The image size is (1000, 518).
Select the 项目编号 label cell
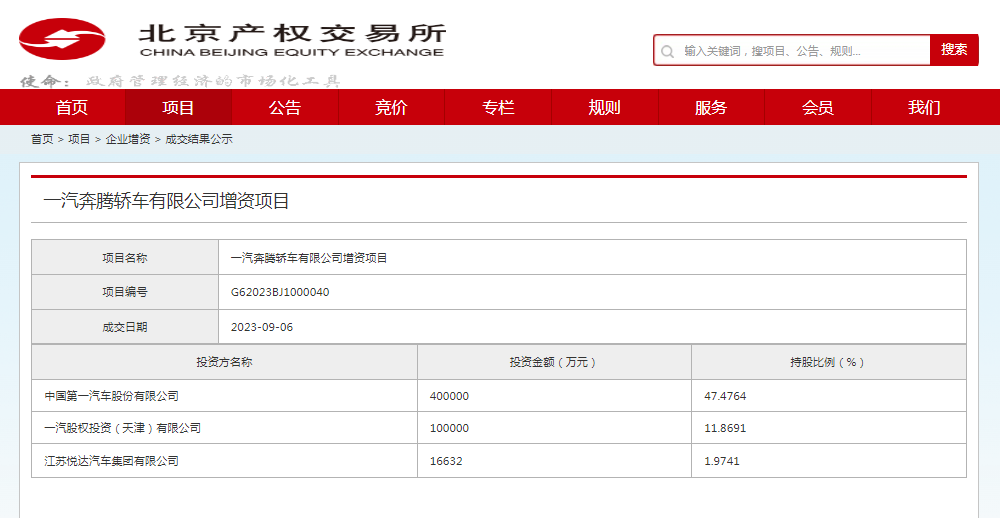(x=125, y=292)
